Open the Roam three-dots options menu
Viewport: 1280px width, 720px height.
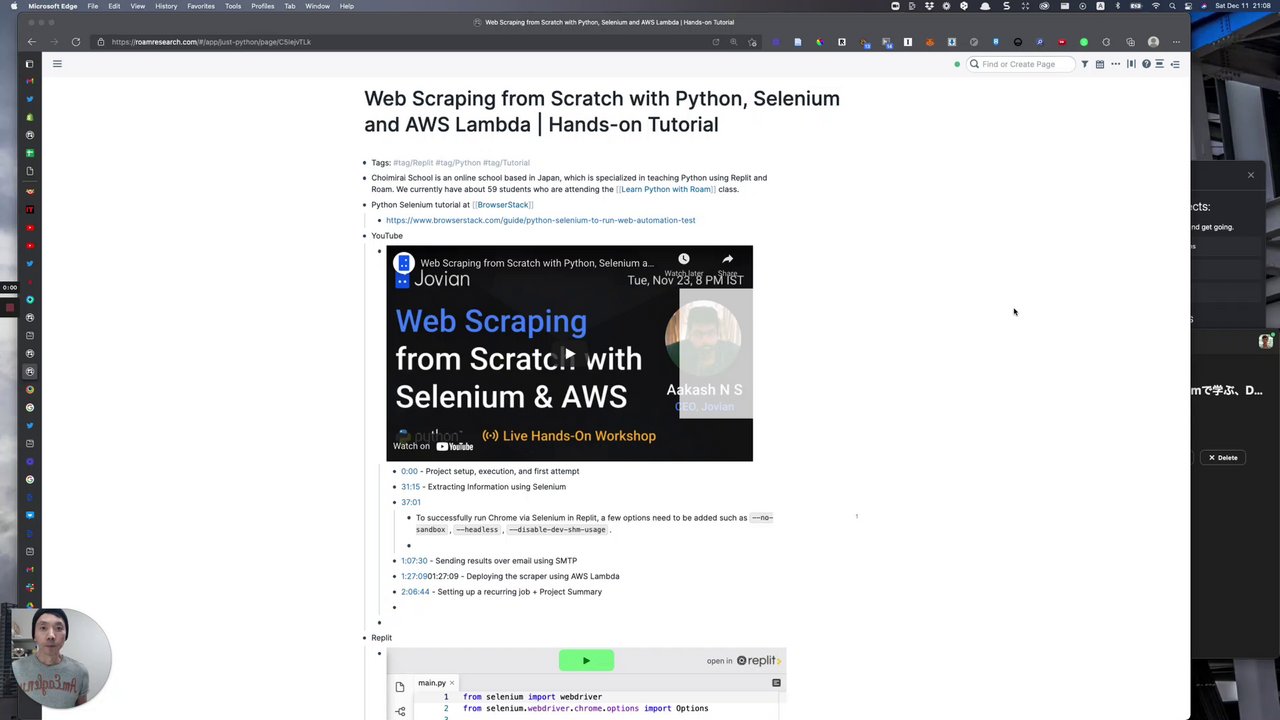pyautogui.click(x=1115, y=64)
